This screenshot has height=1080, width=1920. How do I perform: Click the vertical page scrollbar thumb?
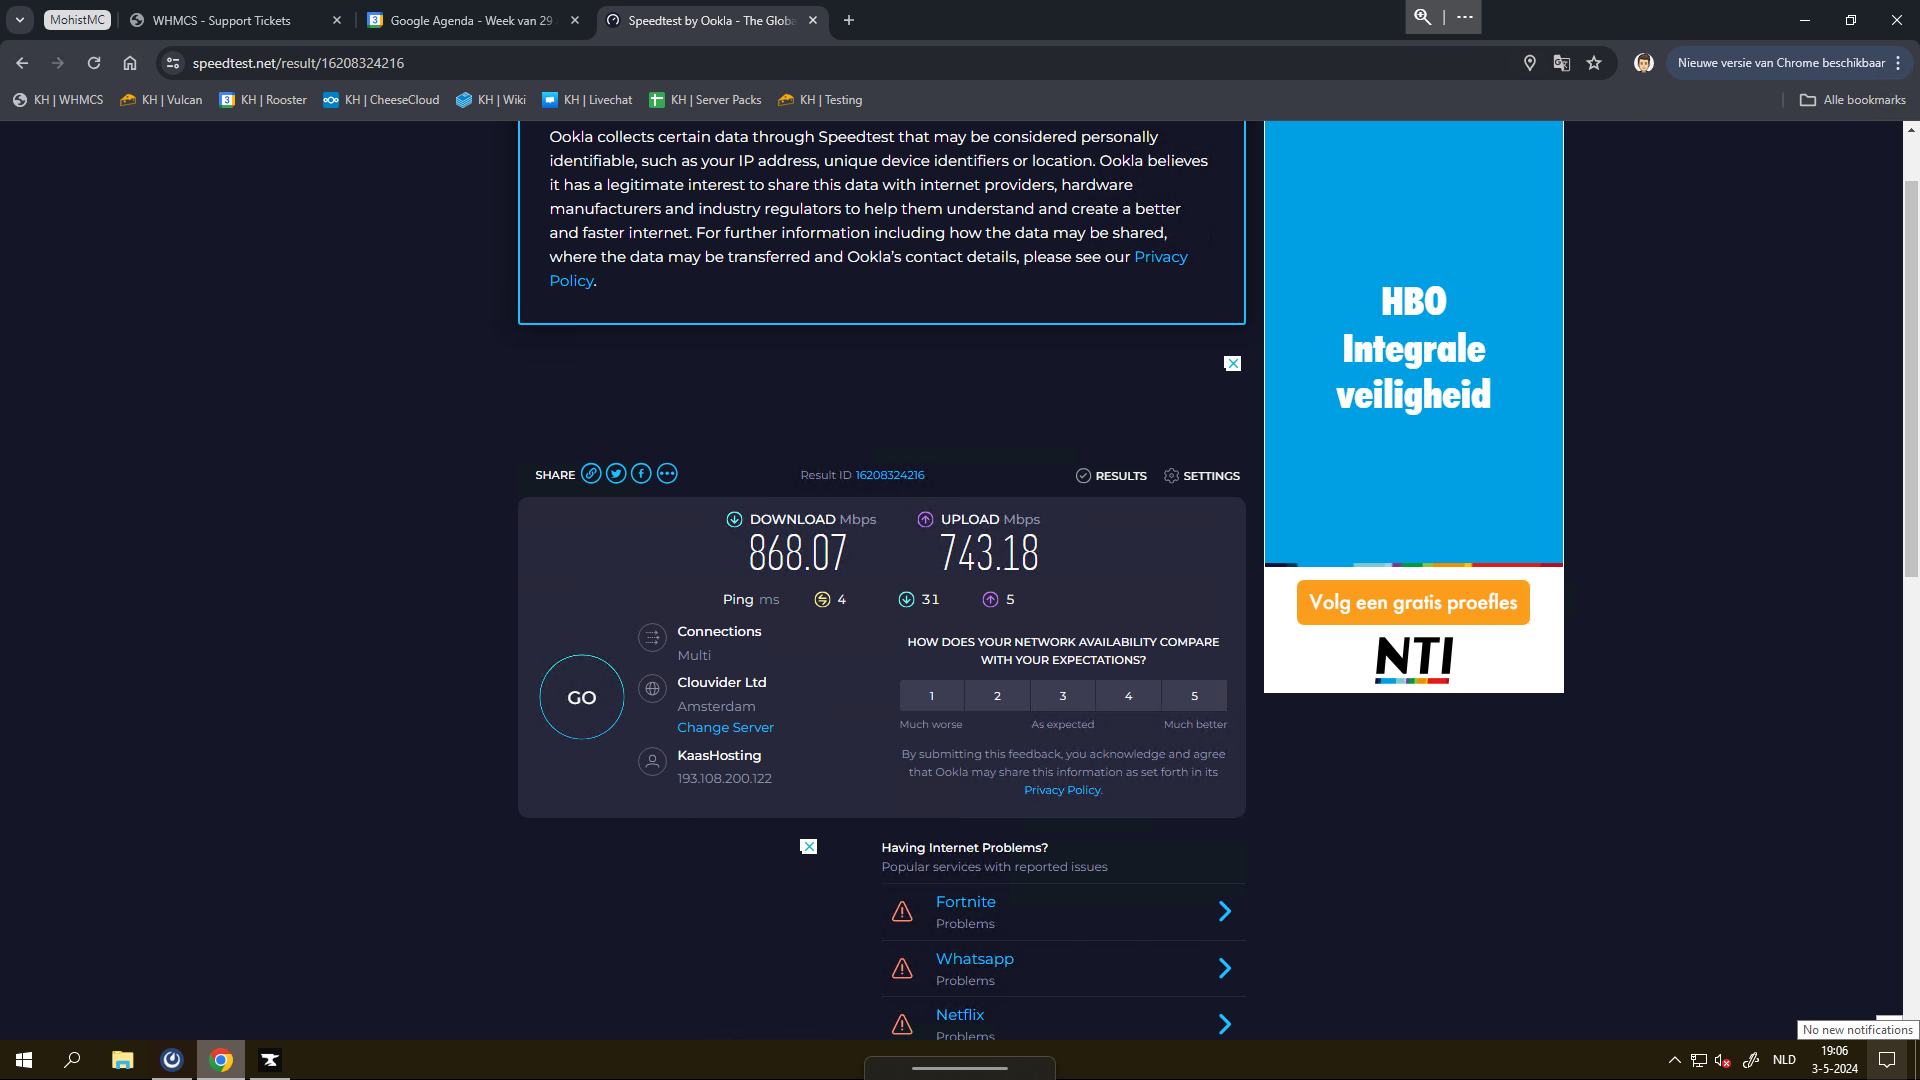click(1911, 380)
